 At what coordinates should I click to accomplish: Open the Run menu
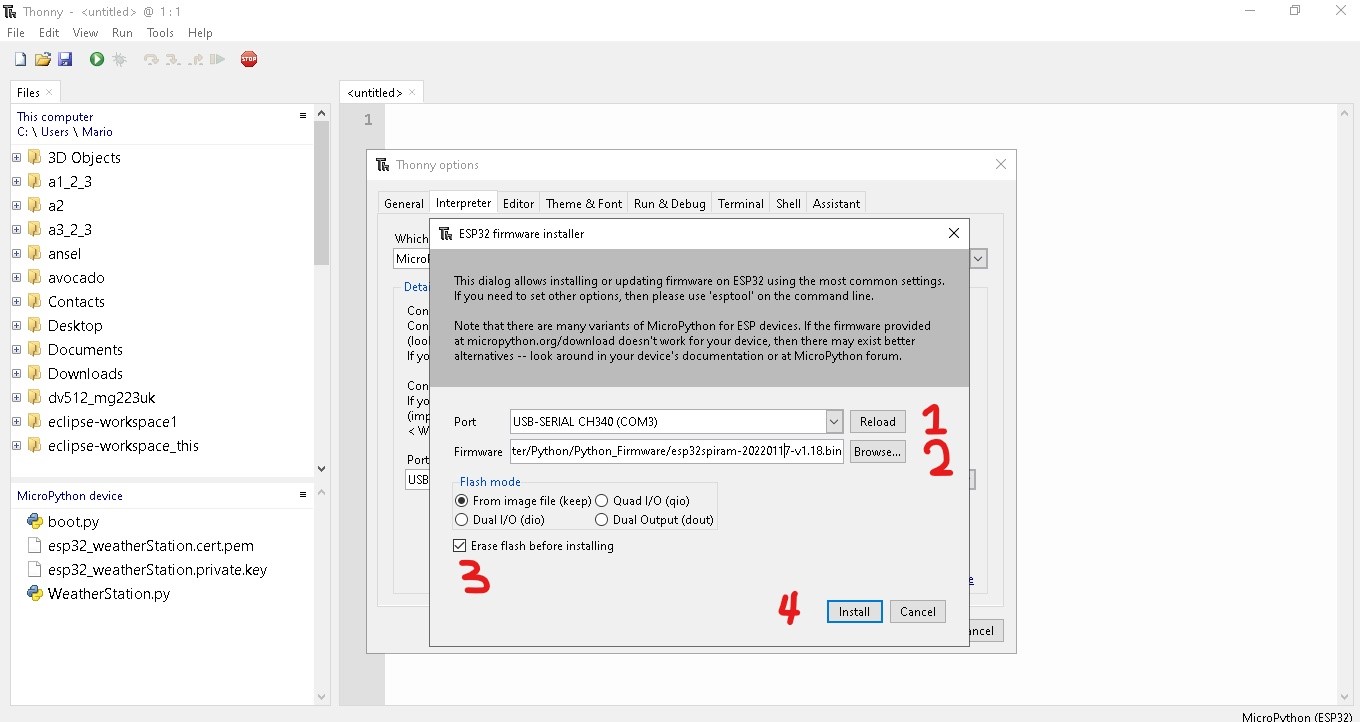coord(122,33)
